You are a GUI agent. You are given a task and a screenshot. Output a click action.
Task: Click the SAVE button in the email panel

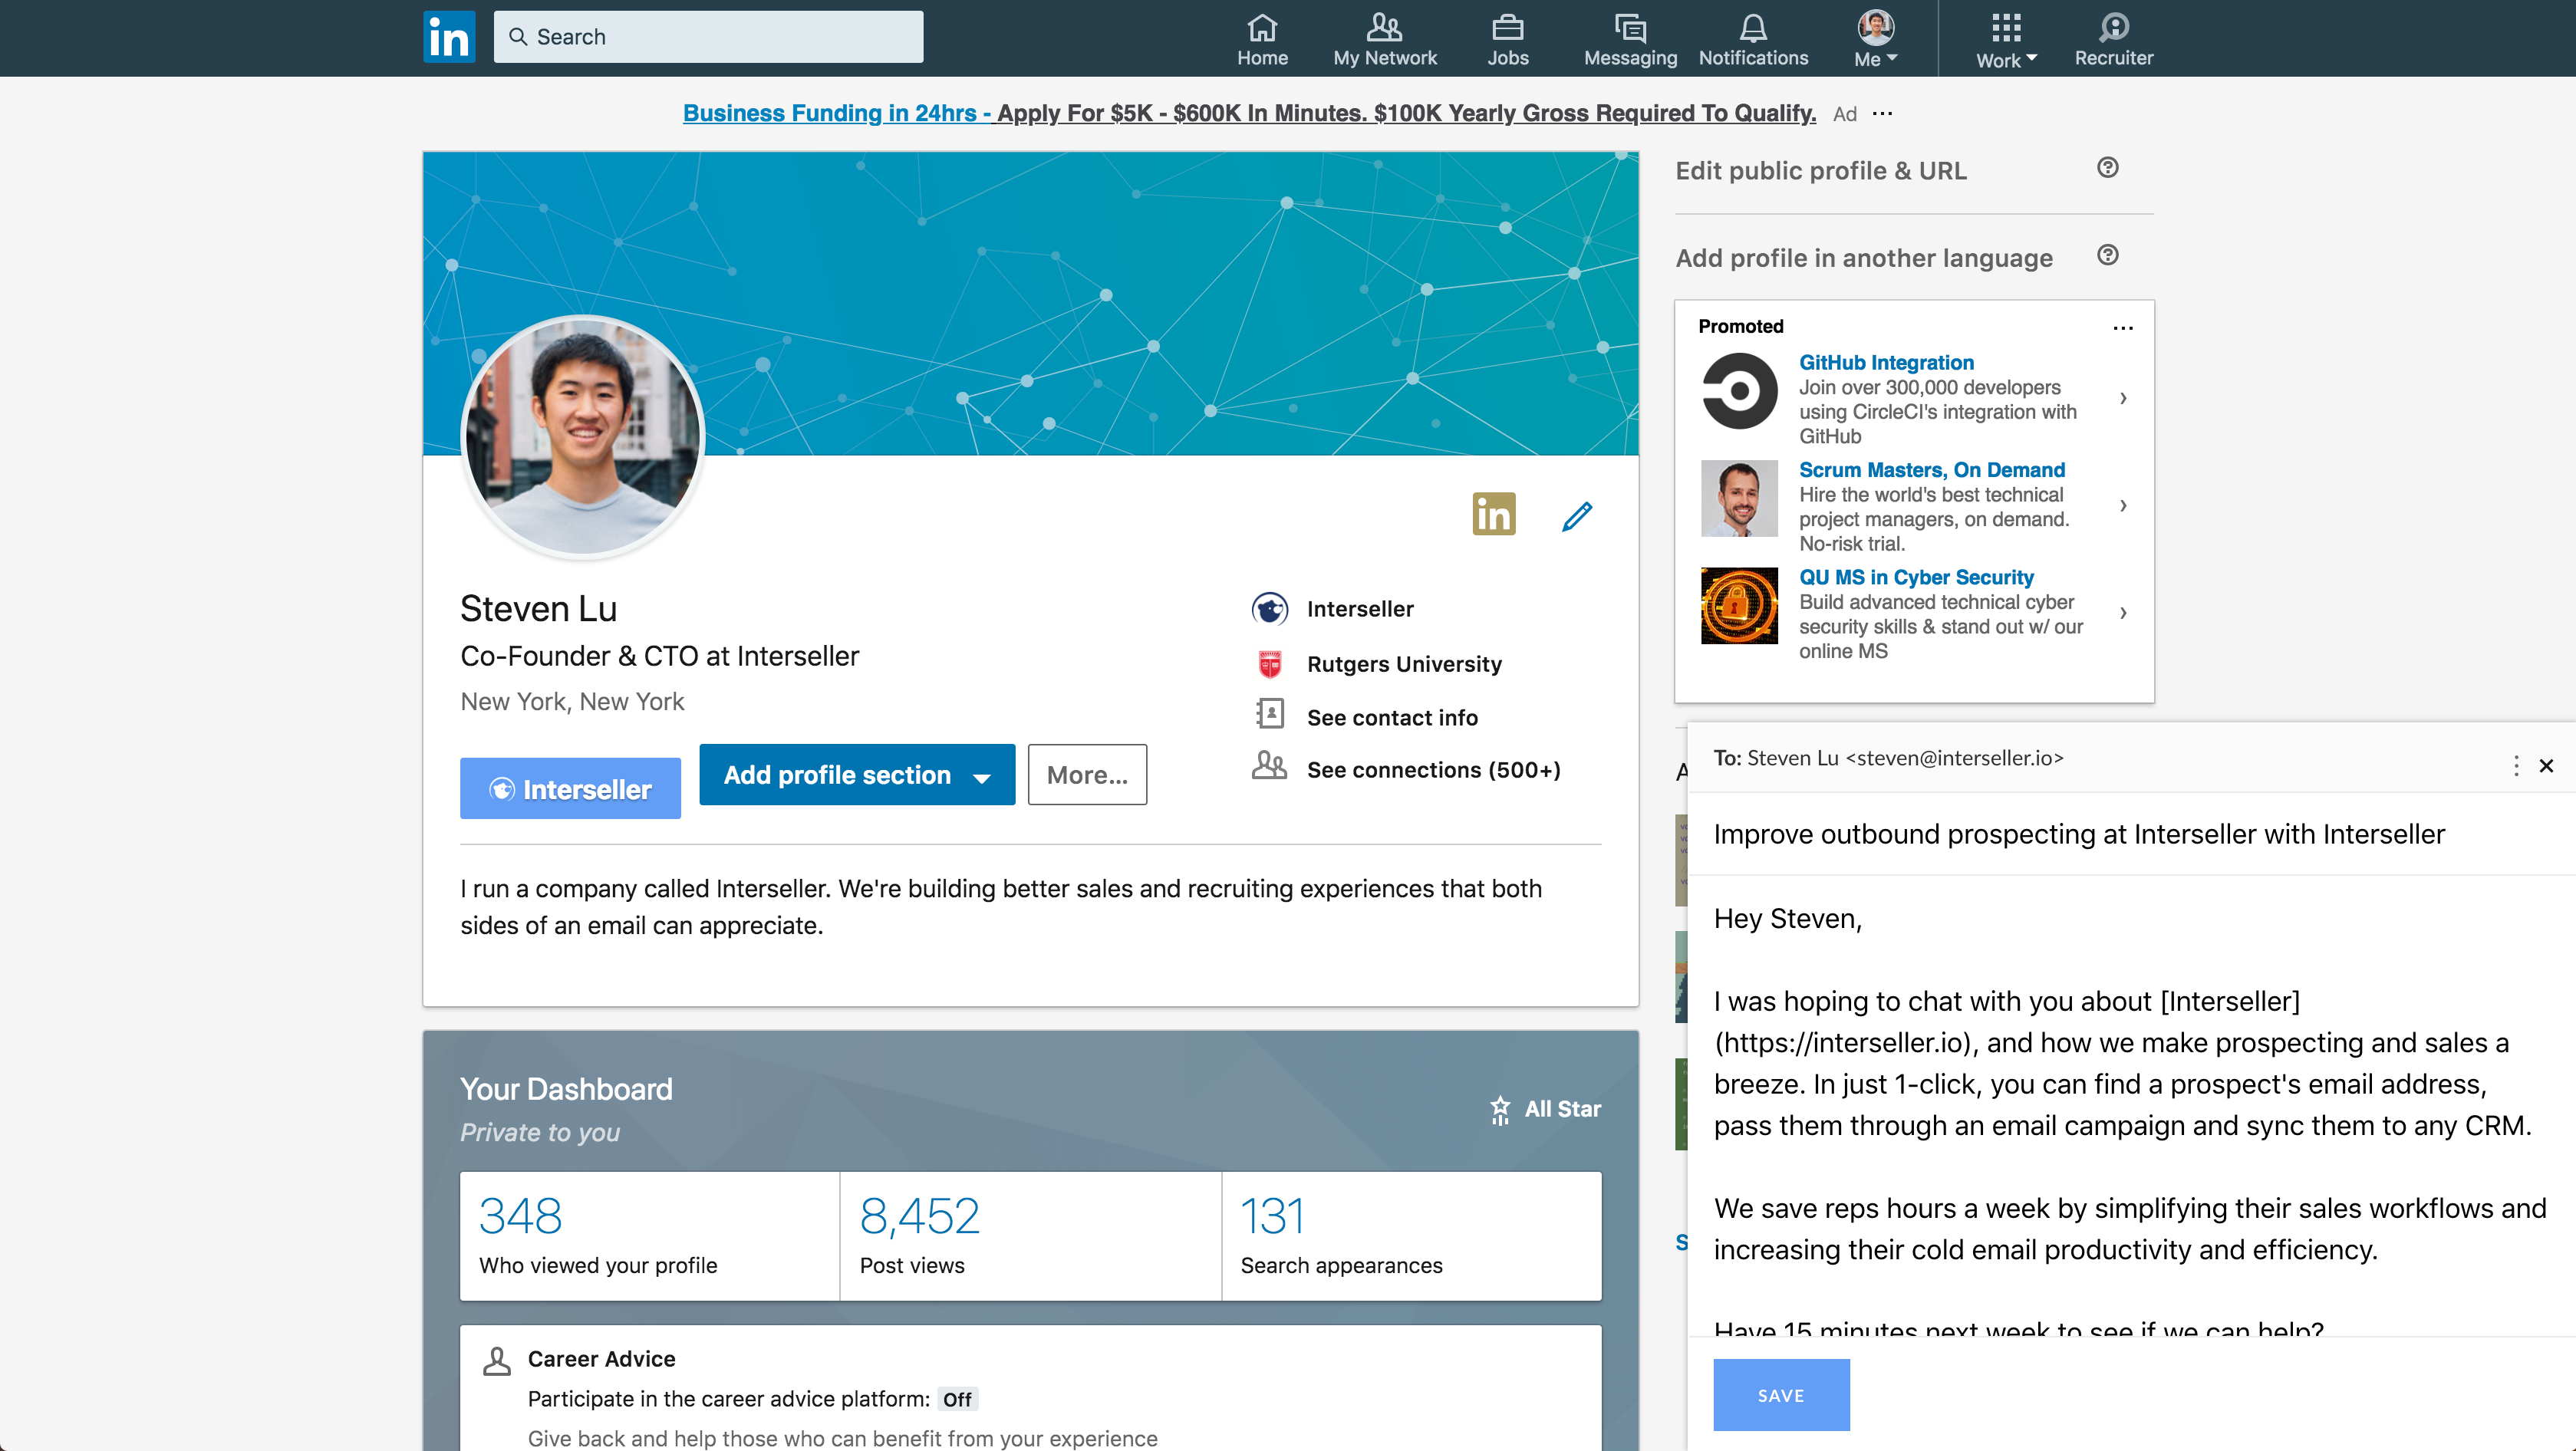[x=1780, y=1394]
